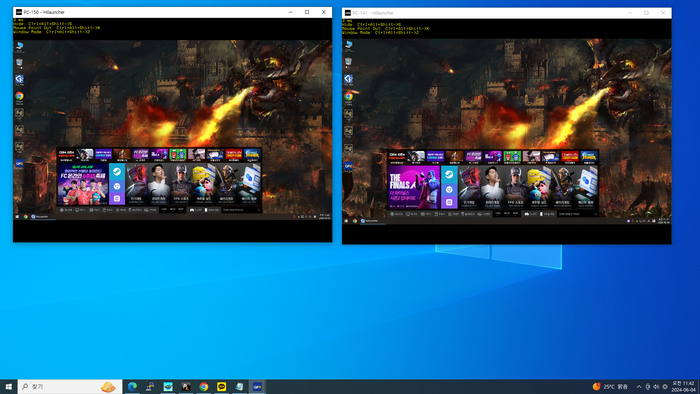The height and width of the screenshot is (394, 700).
Task: Click the host taskbar search box
Action: coord(70,386)
